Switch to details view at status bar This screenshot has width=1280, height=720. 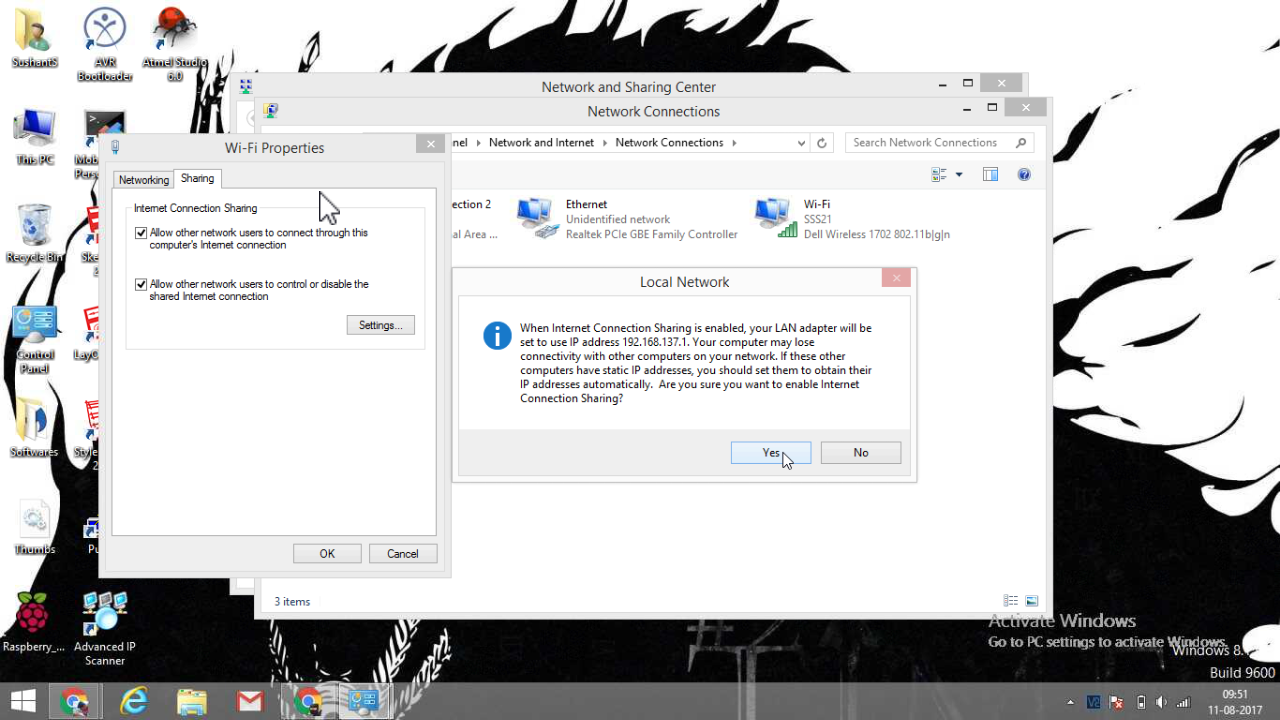pyautogui.click(x=1011, y=601)
